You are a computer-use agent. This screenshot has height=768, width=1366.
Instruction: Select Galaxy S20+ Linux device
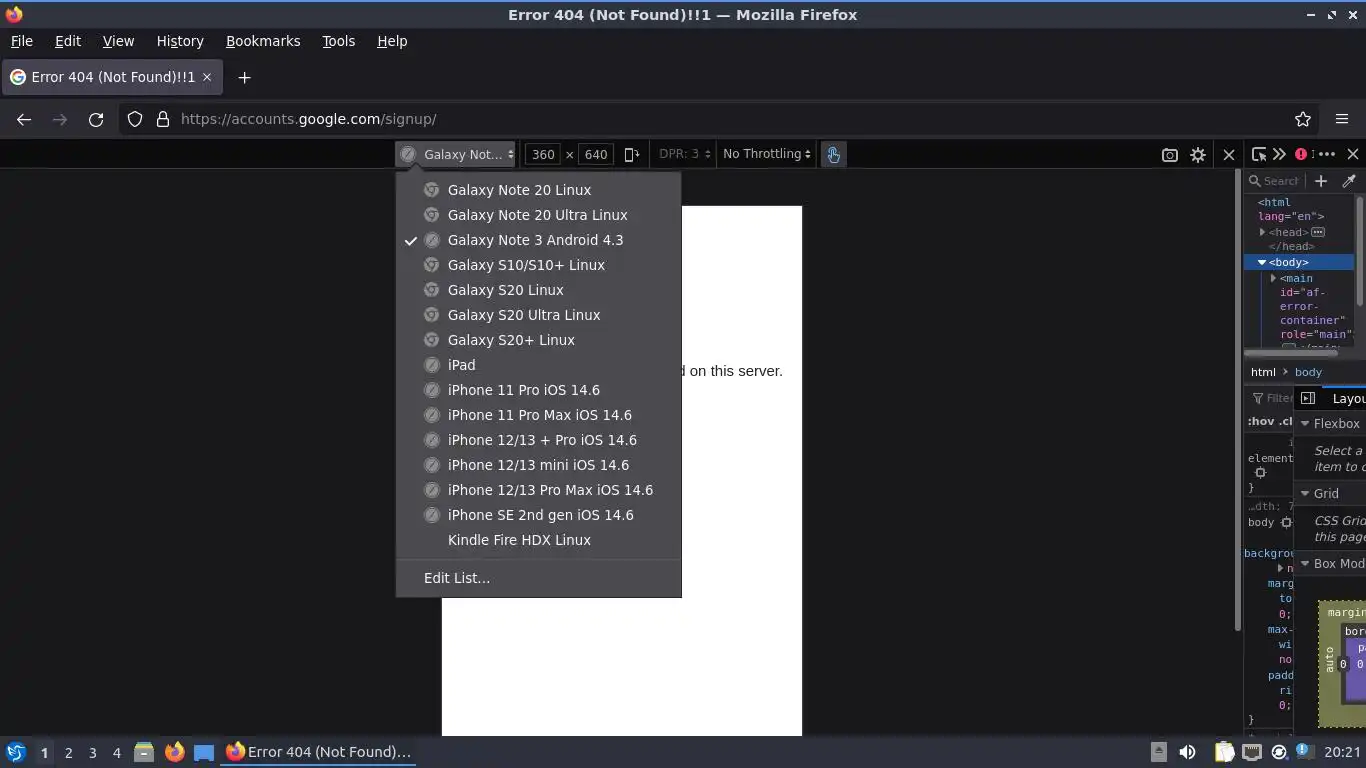click(x=538, y=340)
